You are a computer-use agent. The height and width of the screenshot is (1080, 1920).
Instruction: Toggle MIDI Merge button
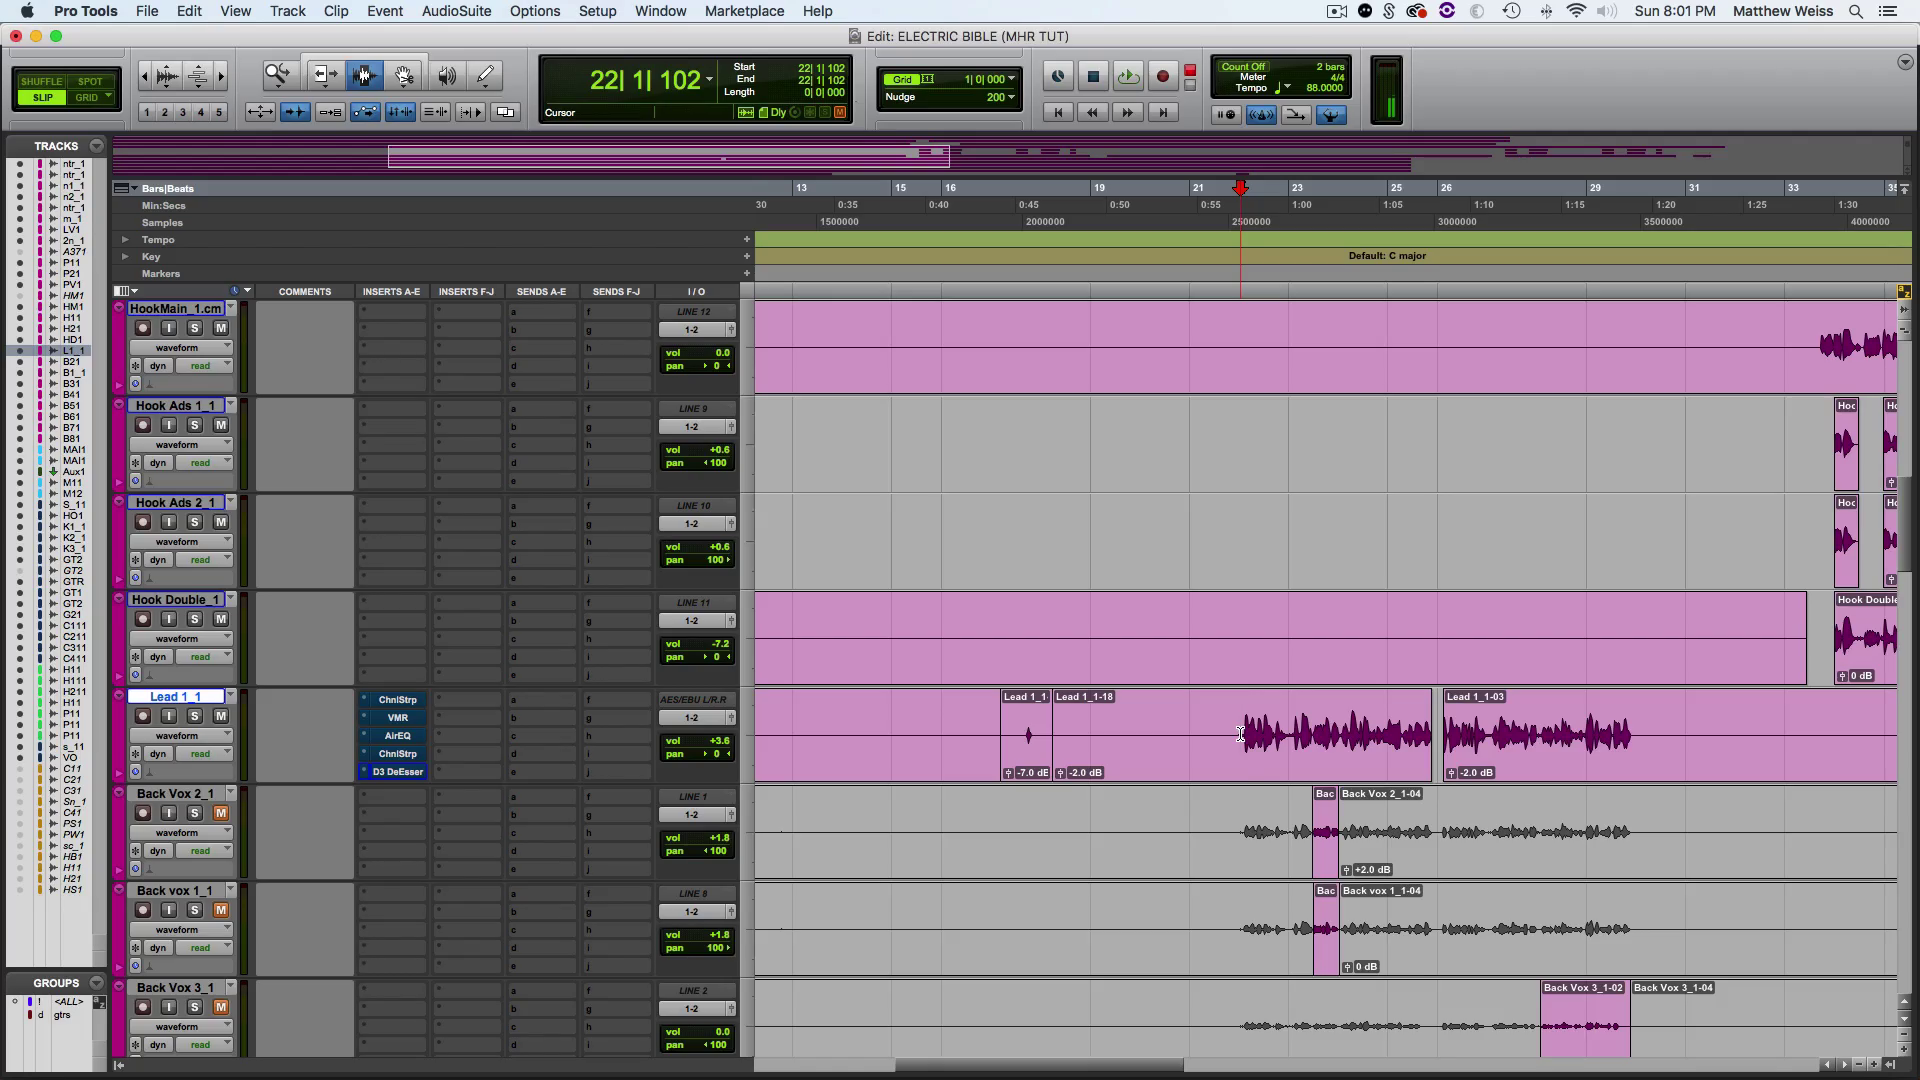point(1296,115)
